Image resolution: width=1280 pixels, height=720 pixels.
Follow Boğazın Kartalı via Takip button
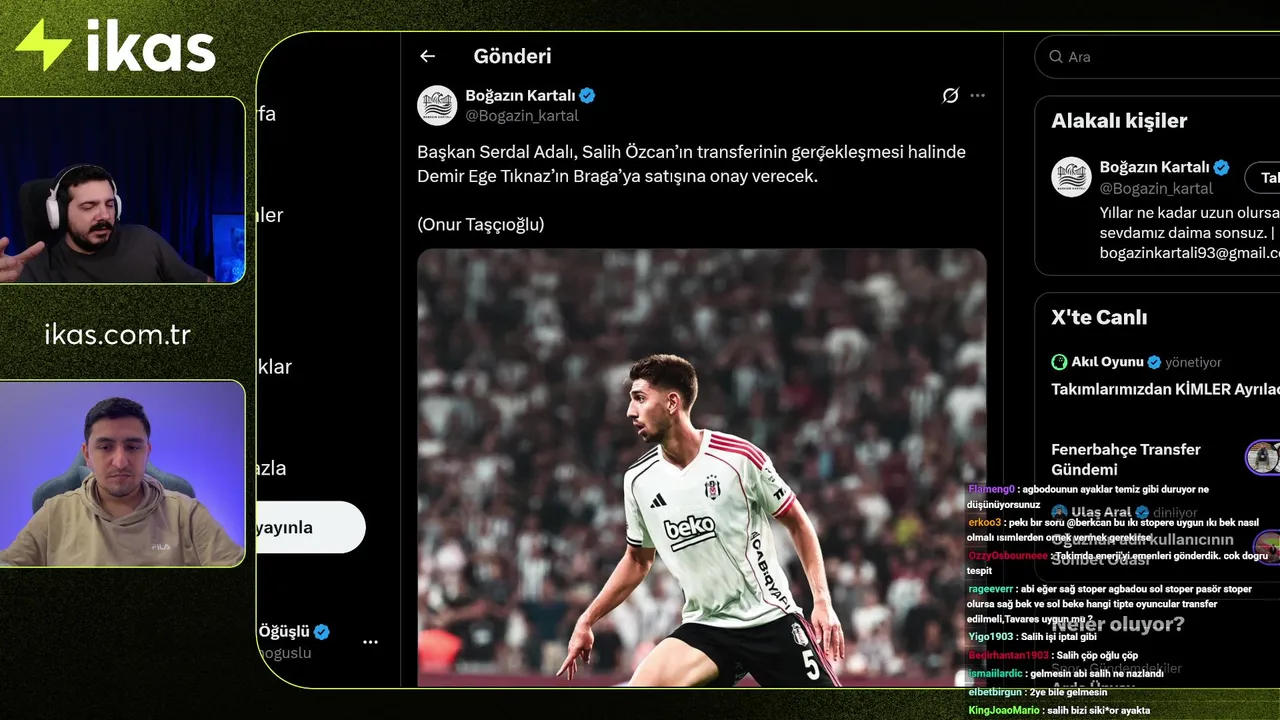click(x=1262, y=177)
